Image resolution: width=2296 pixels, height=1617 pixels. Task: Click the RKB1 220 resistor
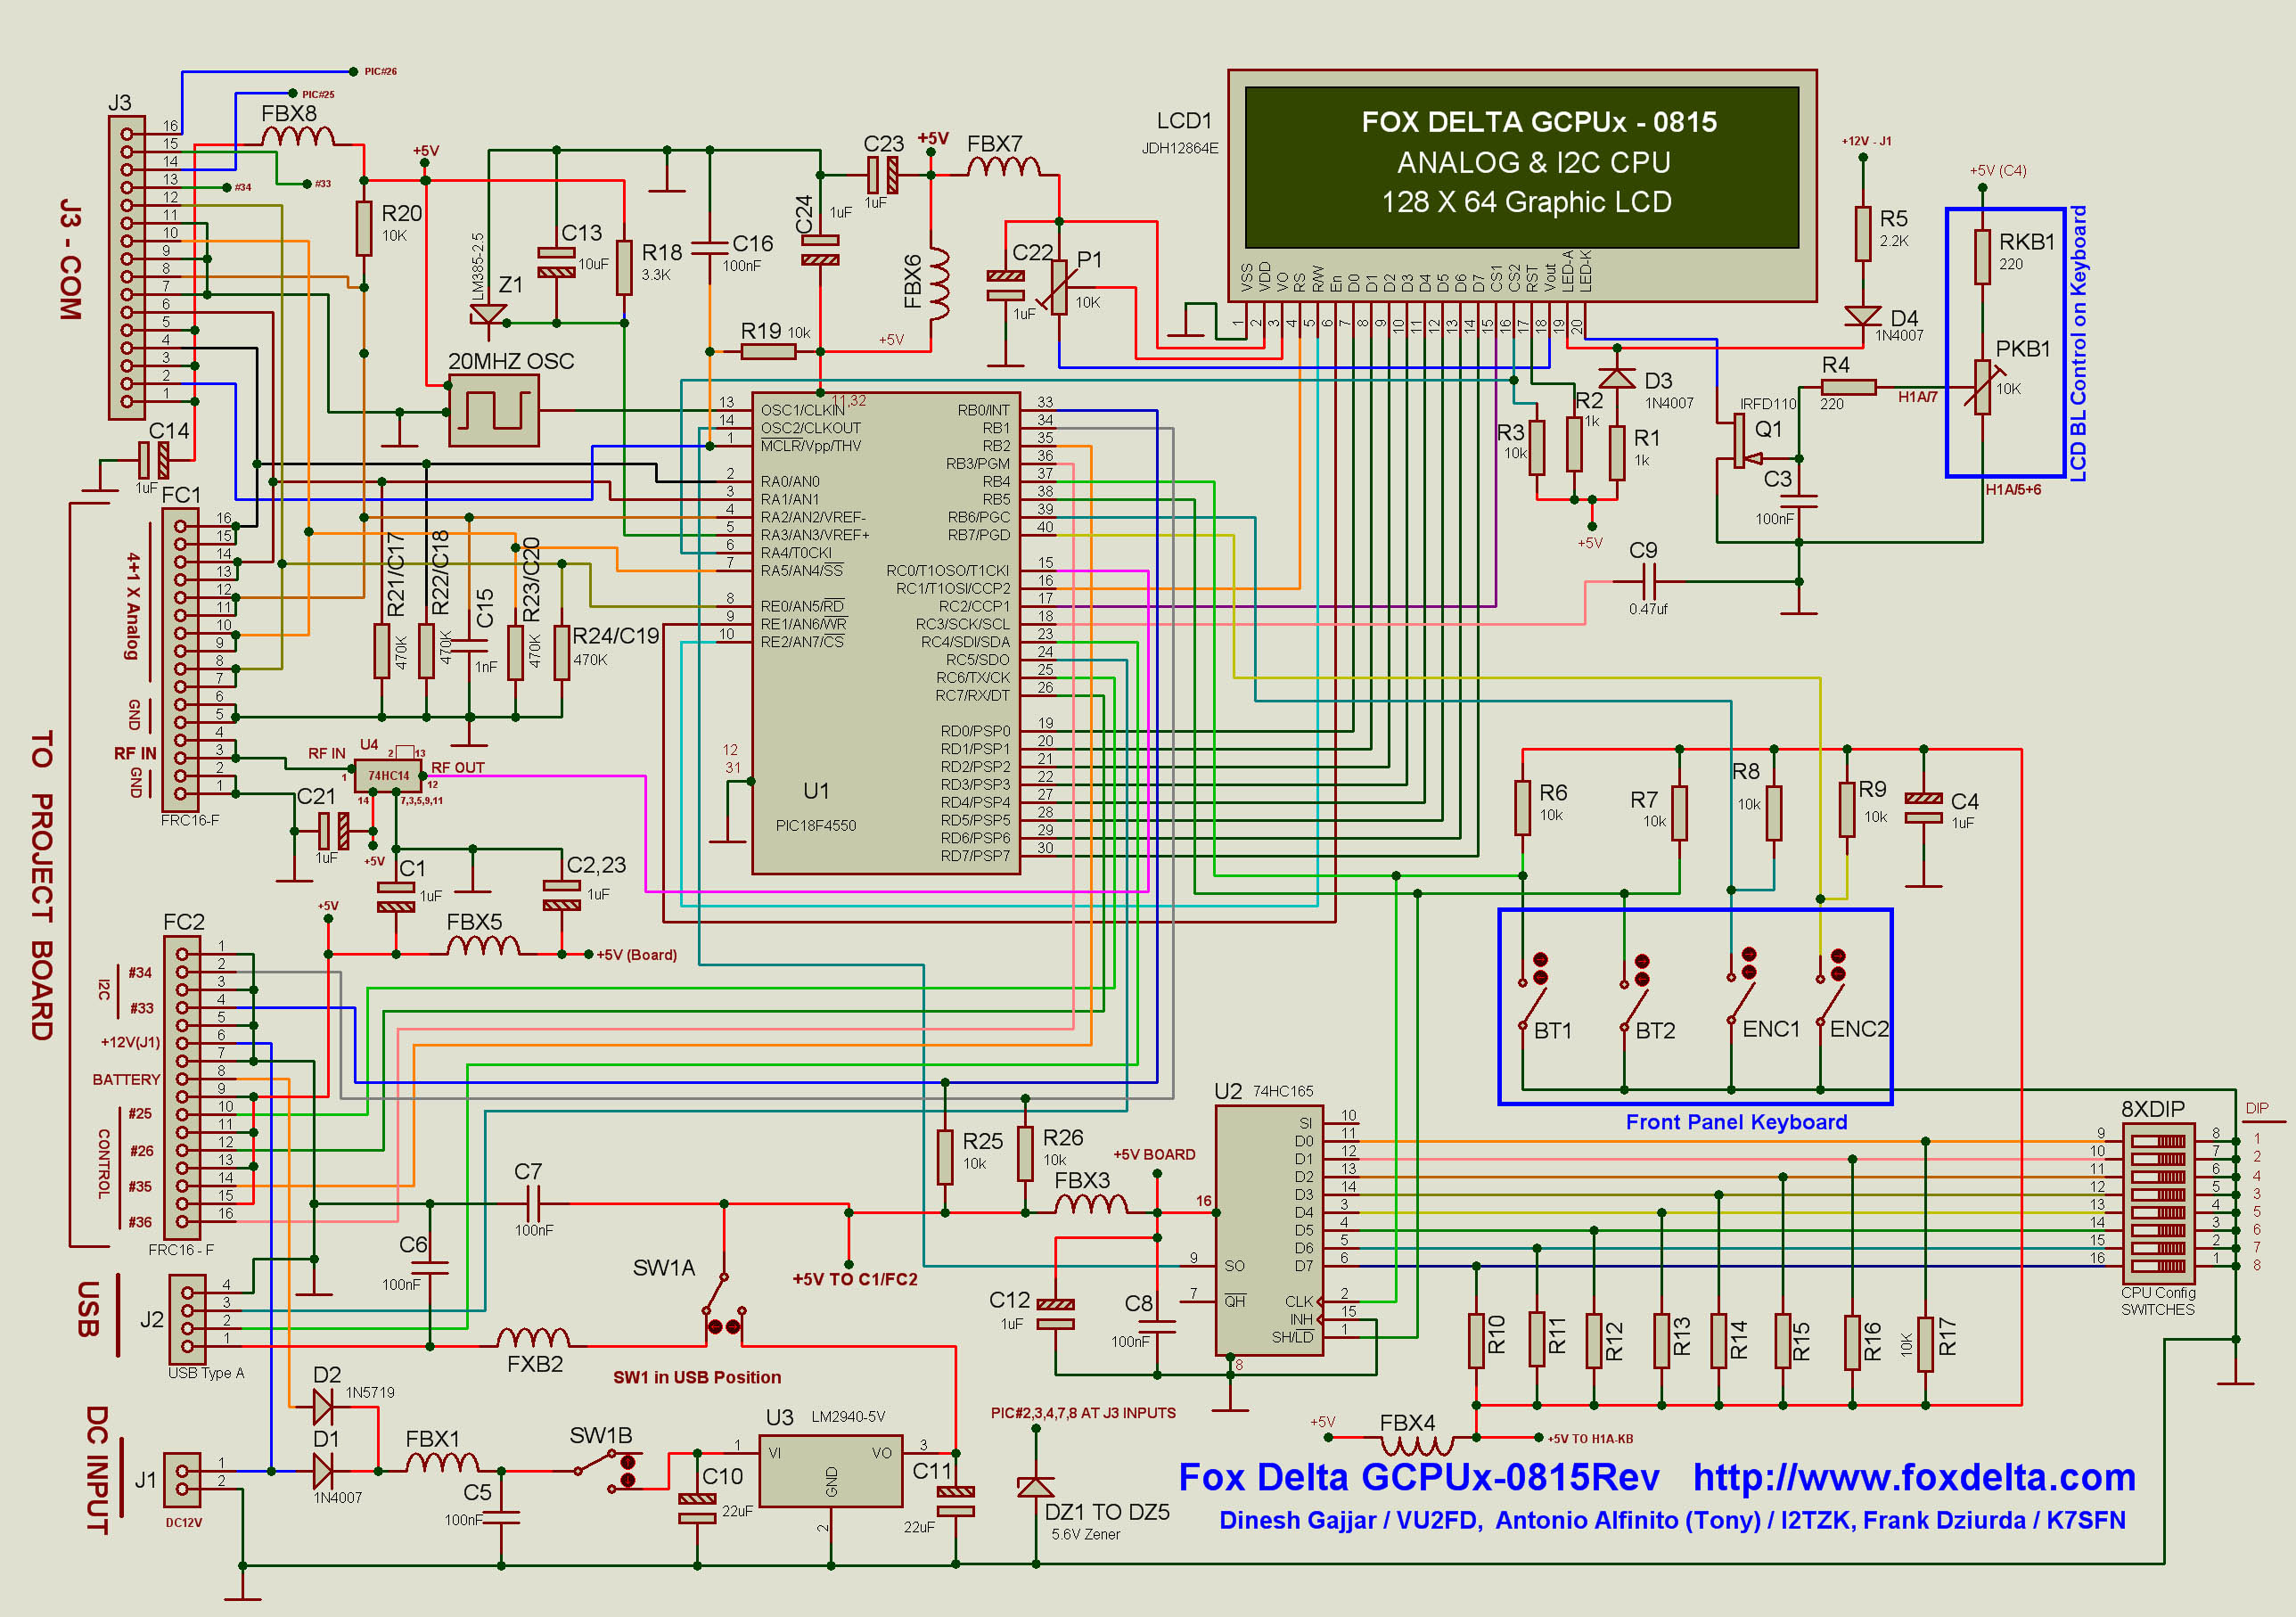pos(1982,257)
